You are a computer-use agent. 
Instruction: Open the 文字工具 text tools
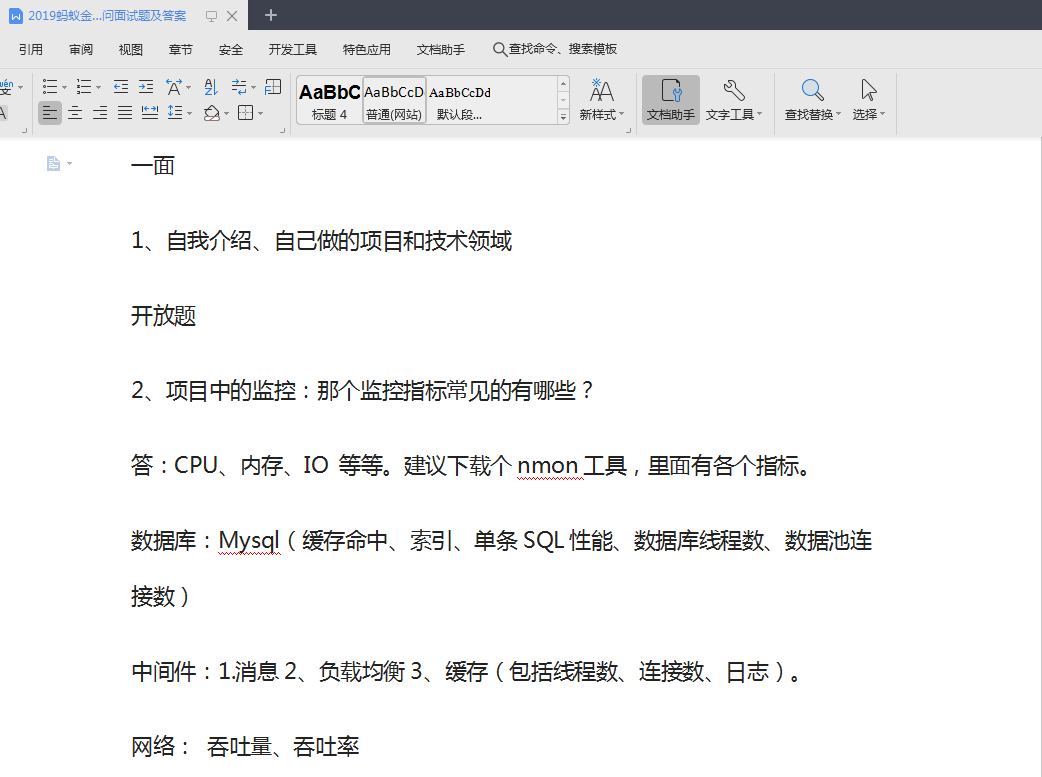(734, 100)
